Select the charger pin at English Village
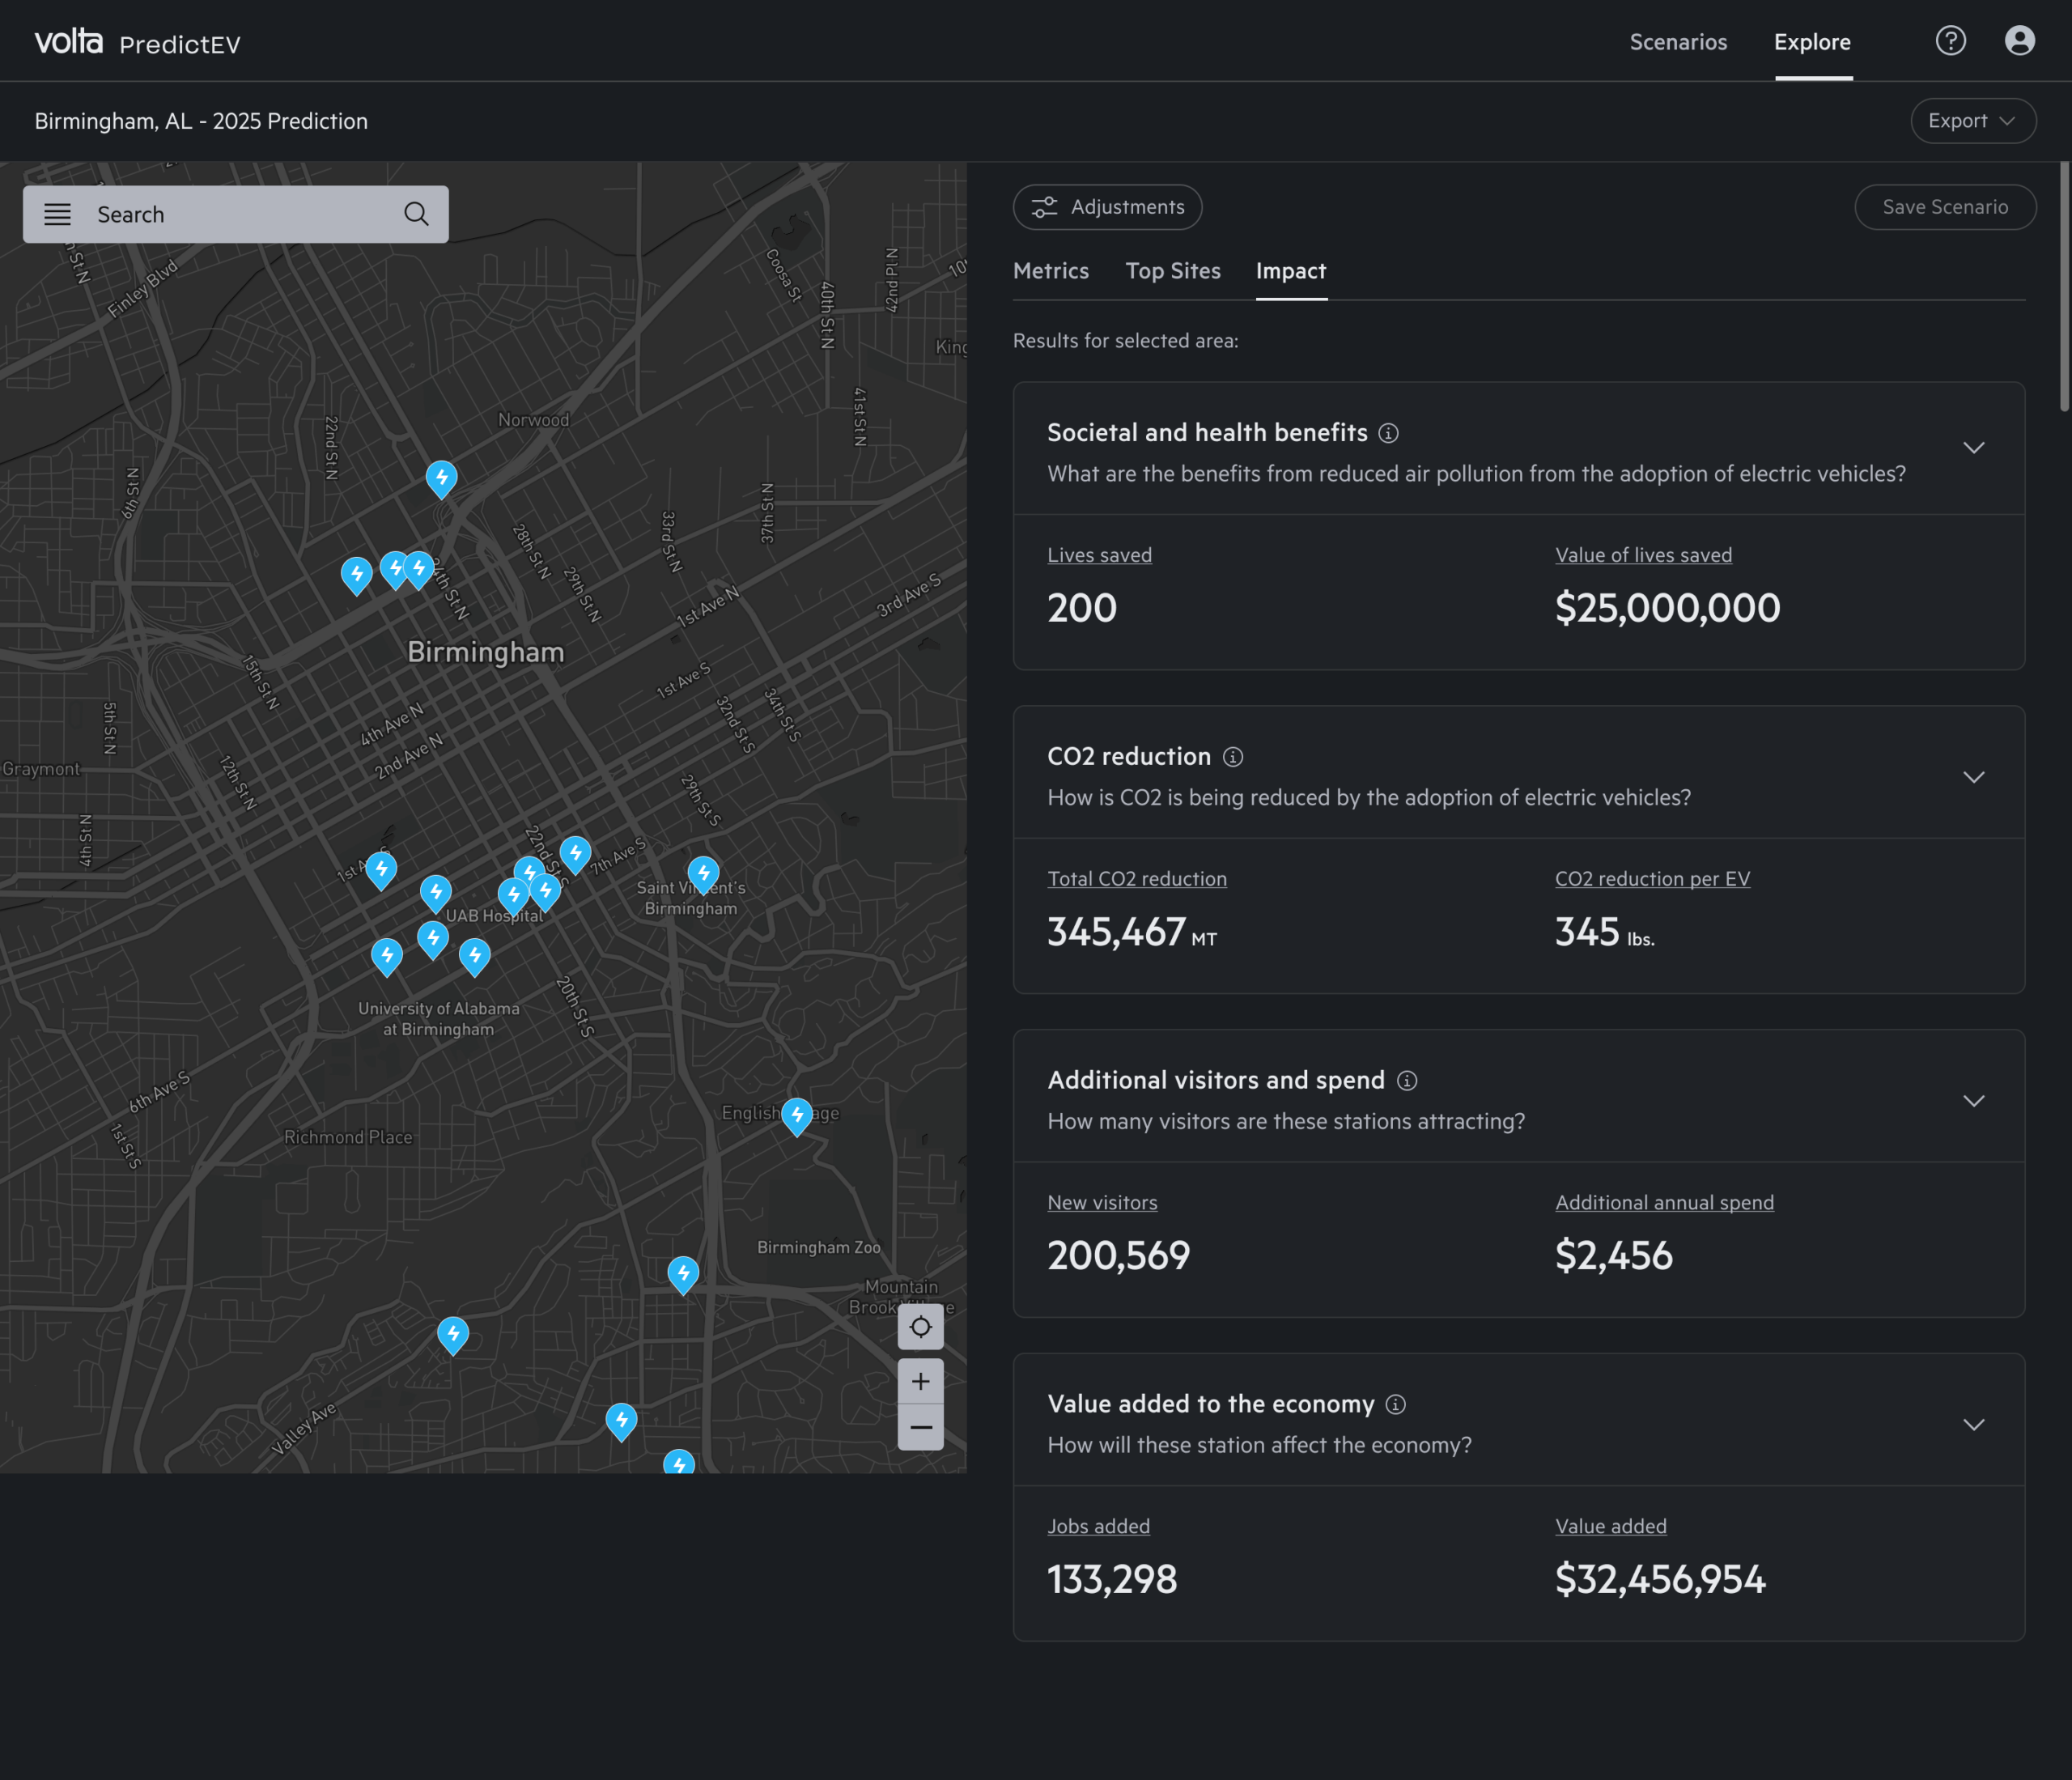This screenshot has width=2072, height=1780. (796, 1116)
